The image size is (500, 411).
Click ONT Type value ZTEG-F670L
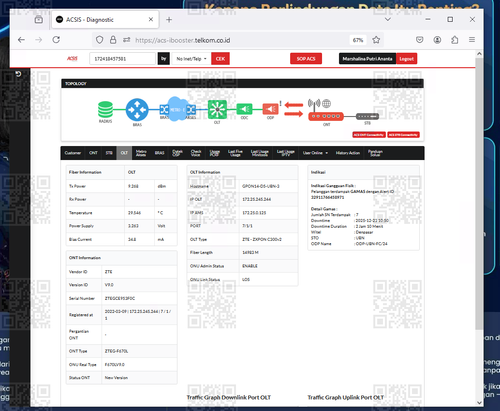pyautogui.click(x=116, y=351)
